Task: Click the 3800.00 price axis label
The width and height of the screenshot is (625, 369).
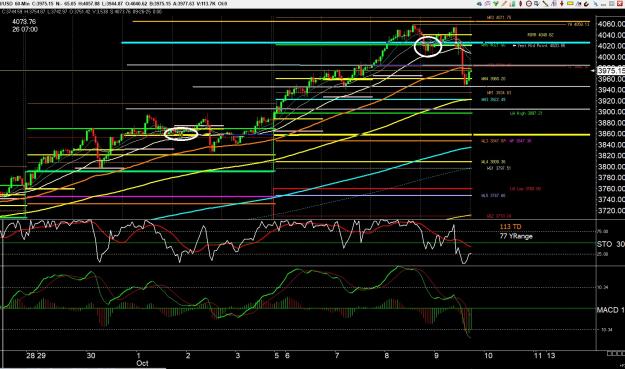Action: [611, 167]
